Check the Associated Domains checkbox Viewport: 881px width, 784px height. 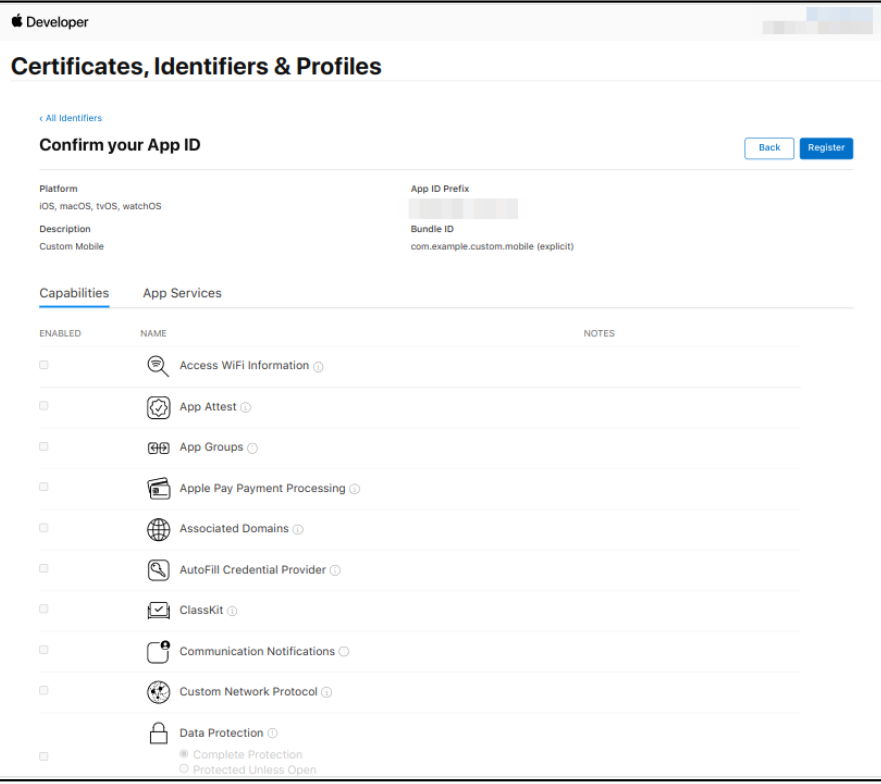[x=44, y=528]
